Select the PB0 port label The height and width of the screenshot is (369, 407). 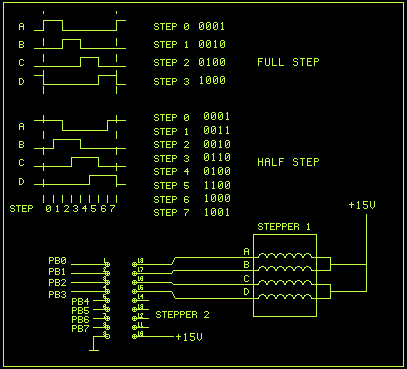click(57, 260)
